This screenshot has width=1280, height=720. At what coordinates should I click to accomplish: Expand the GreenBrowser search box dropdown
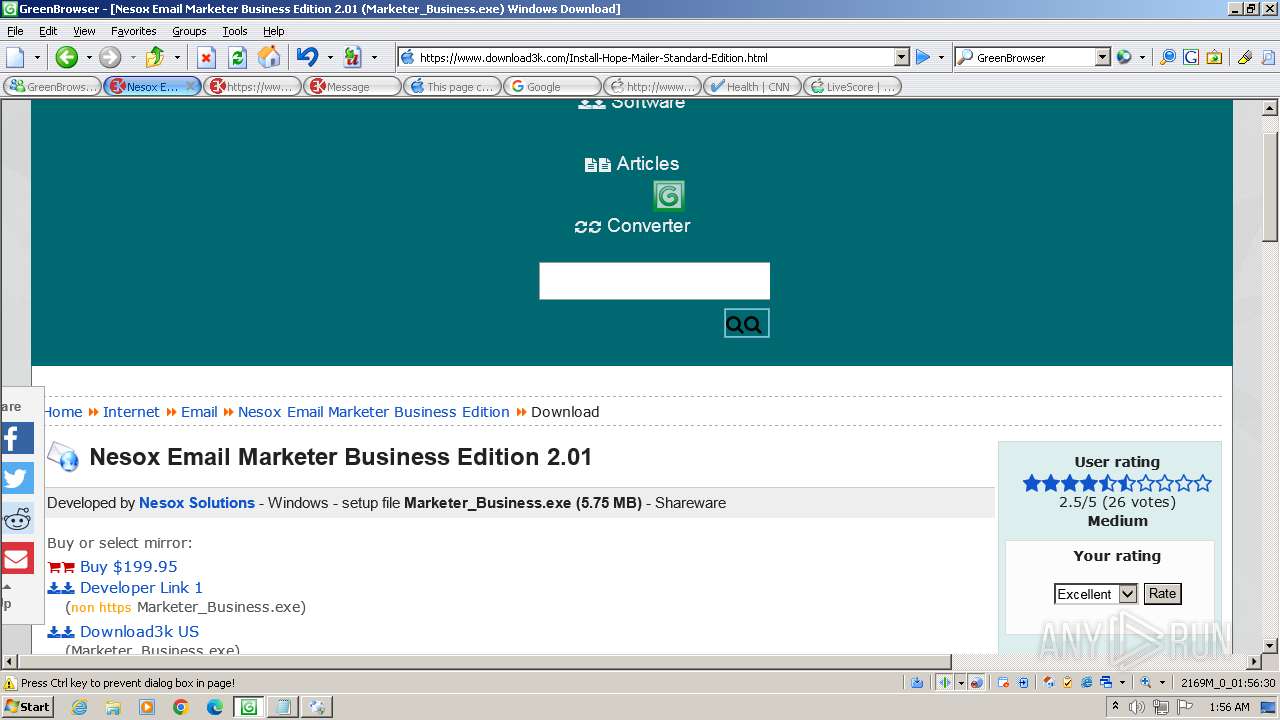point(1103,57)
